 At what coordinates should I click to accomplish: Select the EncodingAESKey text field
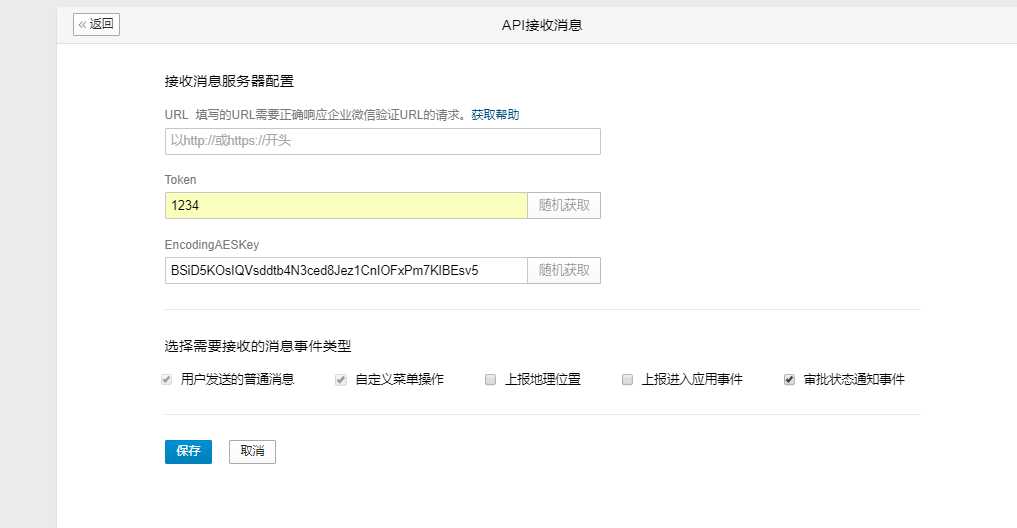(346, 270)
